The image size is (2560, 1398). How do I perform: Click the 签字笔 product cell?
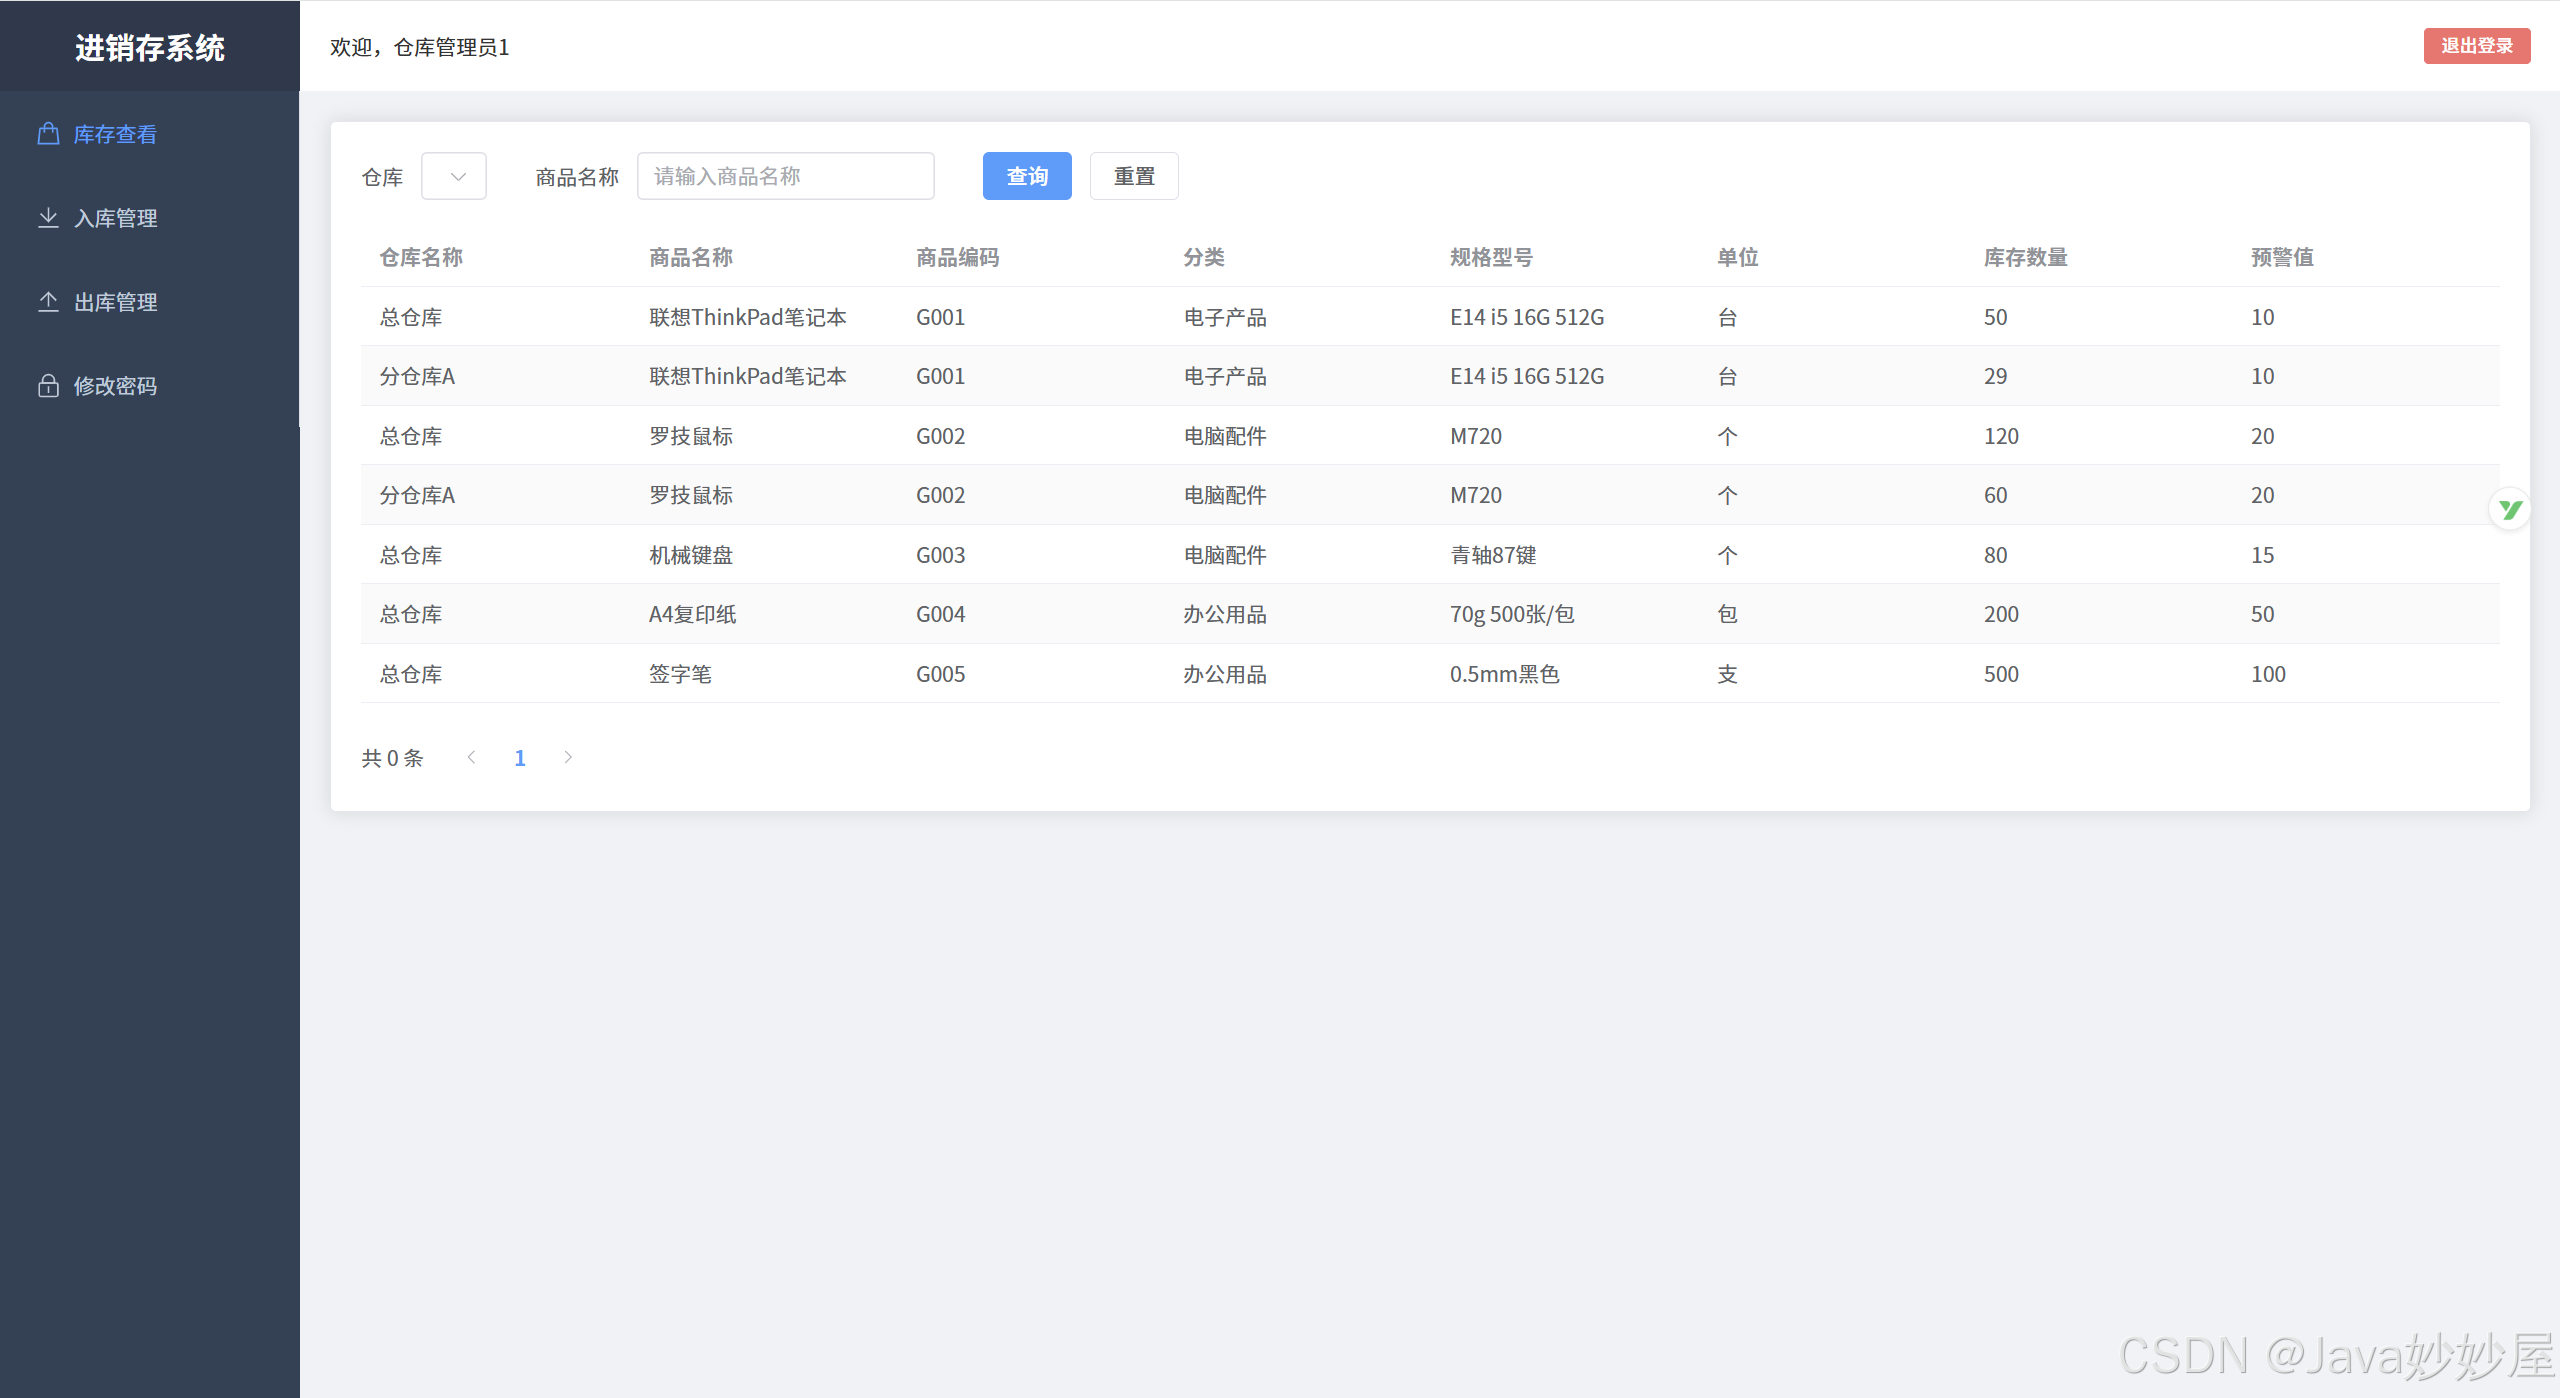tap(681, 674)
